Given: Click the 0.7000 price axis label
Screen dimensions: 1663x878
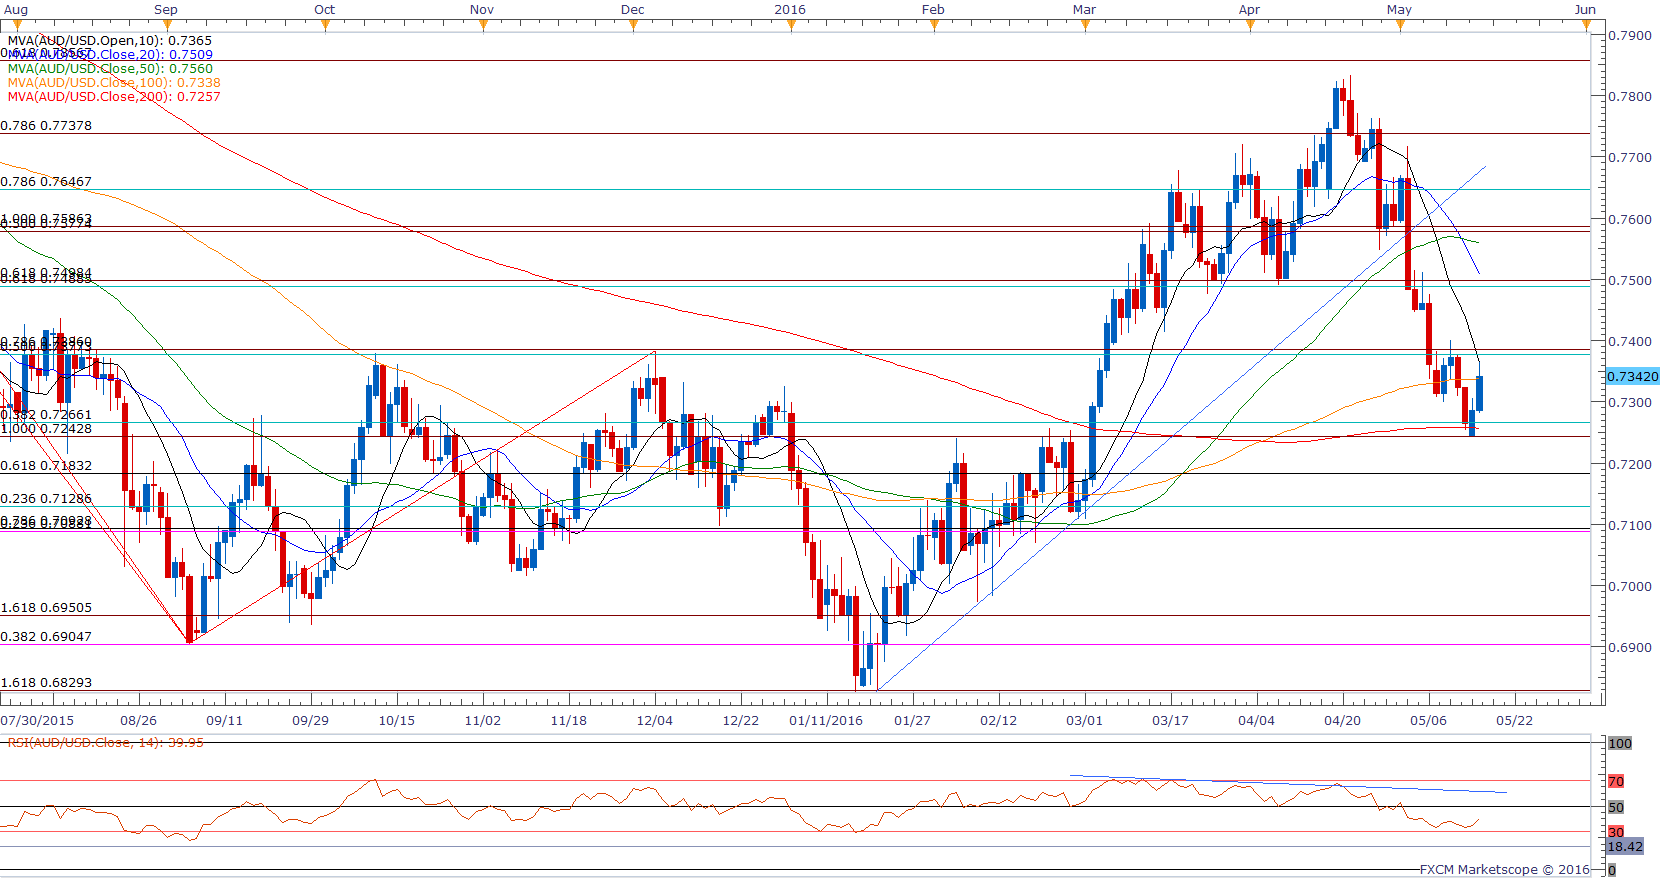Looking at the screenshot, I should click(x=1630, y=587).
